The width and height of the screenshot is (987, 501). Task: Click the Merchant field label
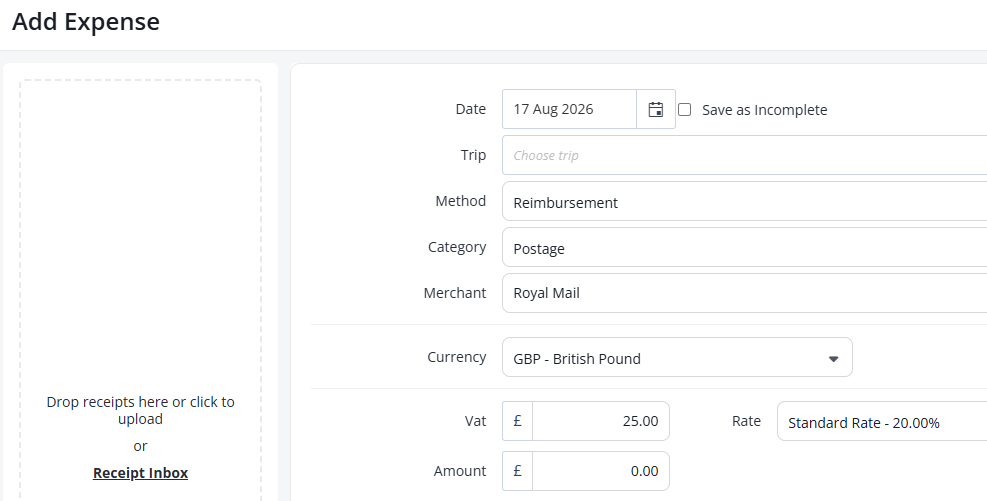(454, 293)
